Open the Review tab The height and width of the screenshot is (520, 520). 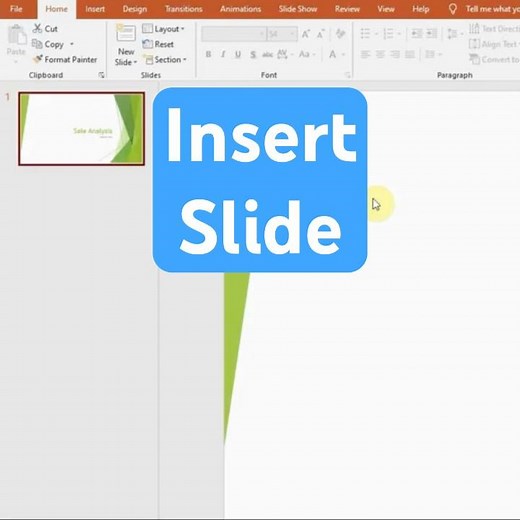tap(347, 9)
